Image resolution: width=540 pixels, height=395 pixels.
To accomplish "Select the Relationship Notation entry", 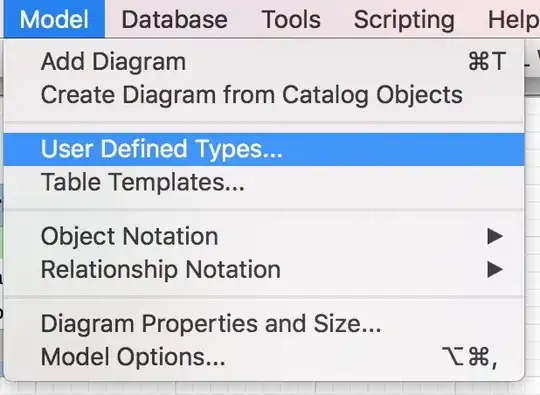I will coord(264,269).
